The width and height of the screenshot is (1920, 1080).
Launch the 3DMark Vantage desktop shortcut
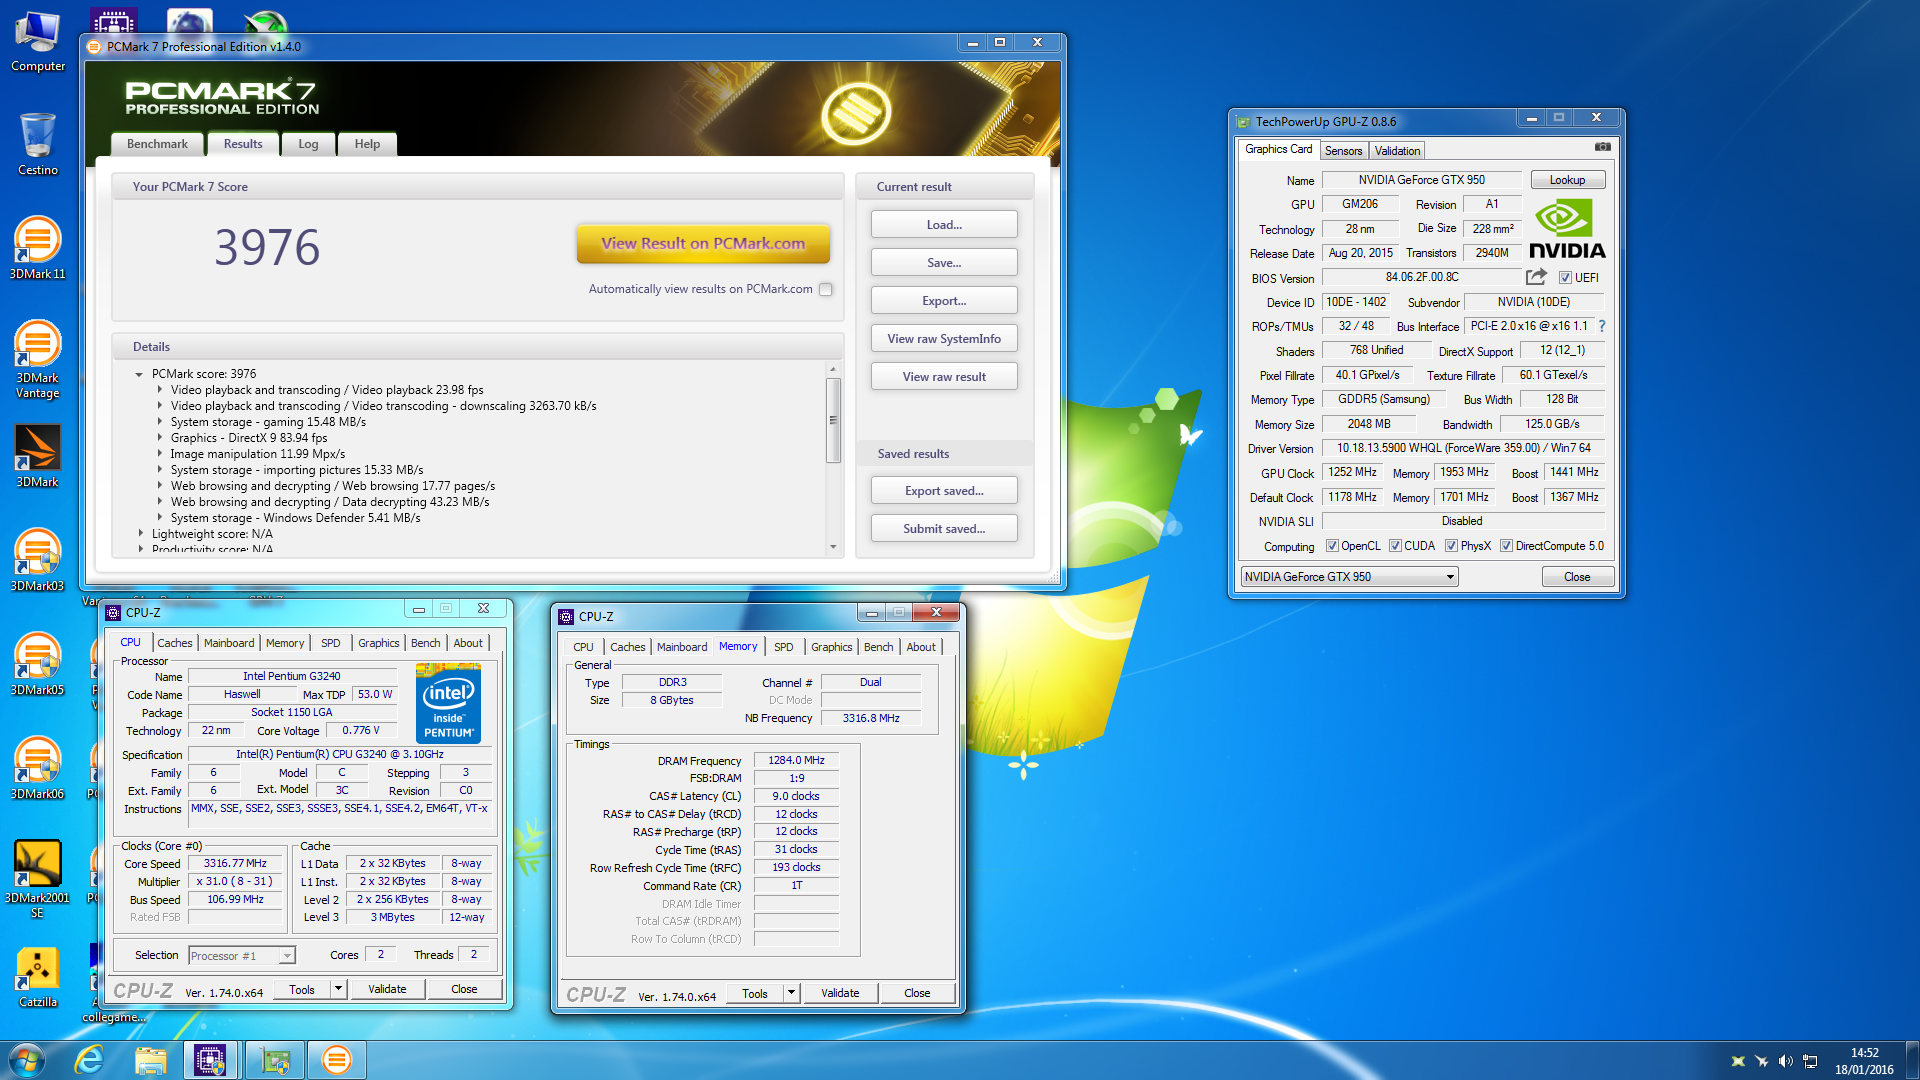point(37,358)
